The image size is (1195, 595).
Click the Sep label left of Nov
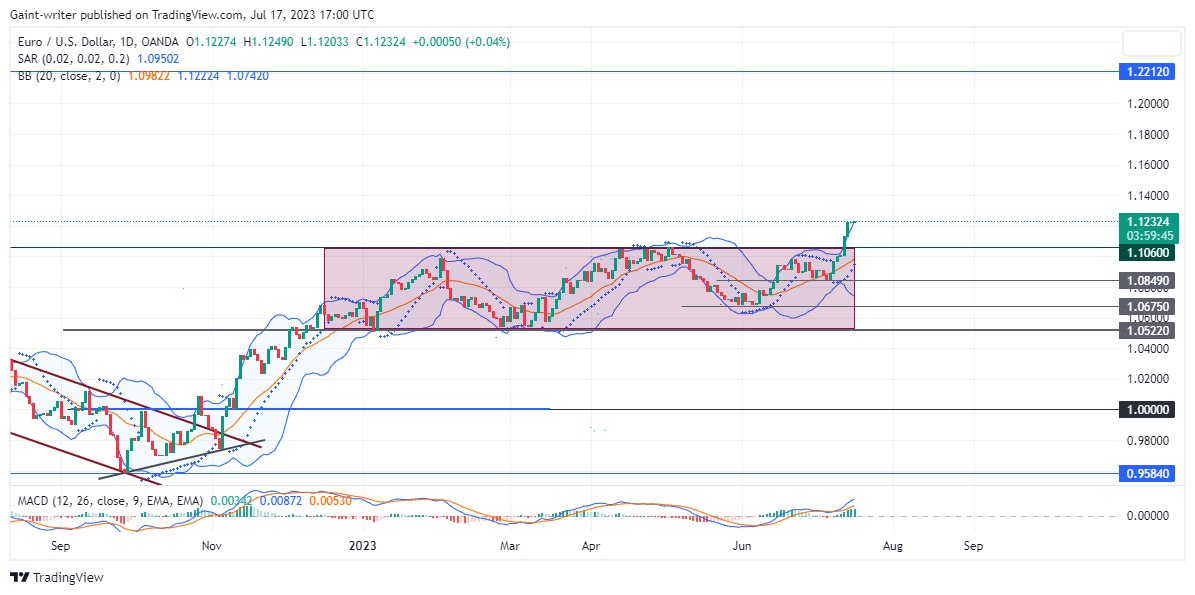[60, 545]
